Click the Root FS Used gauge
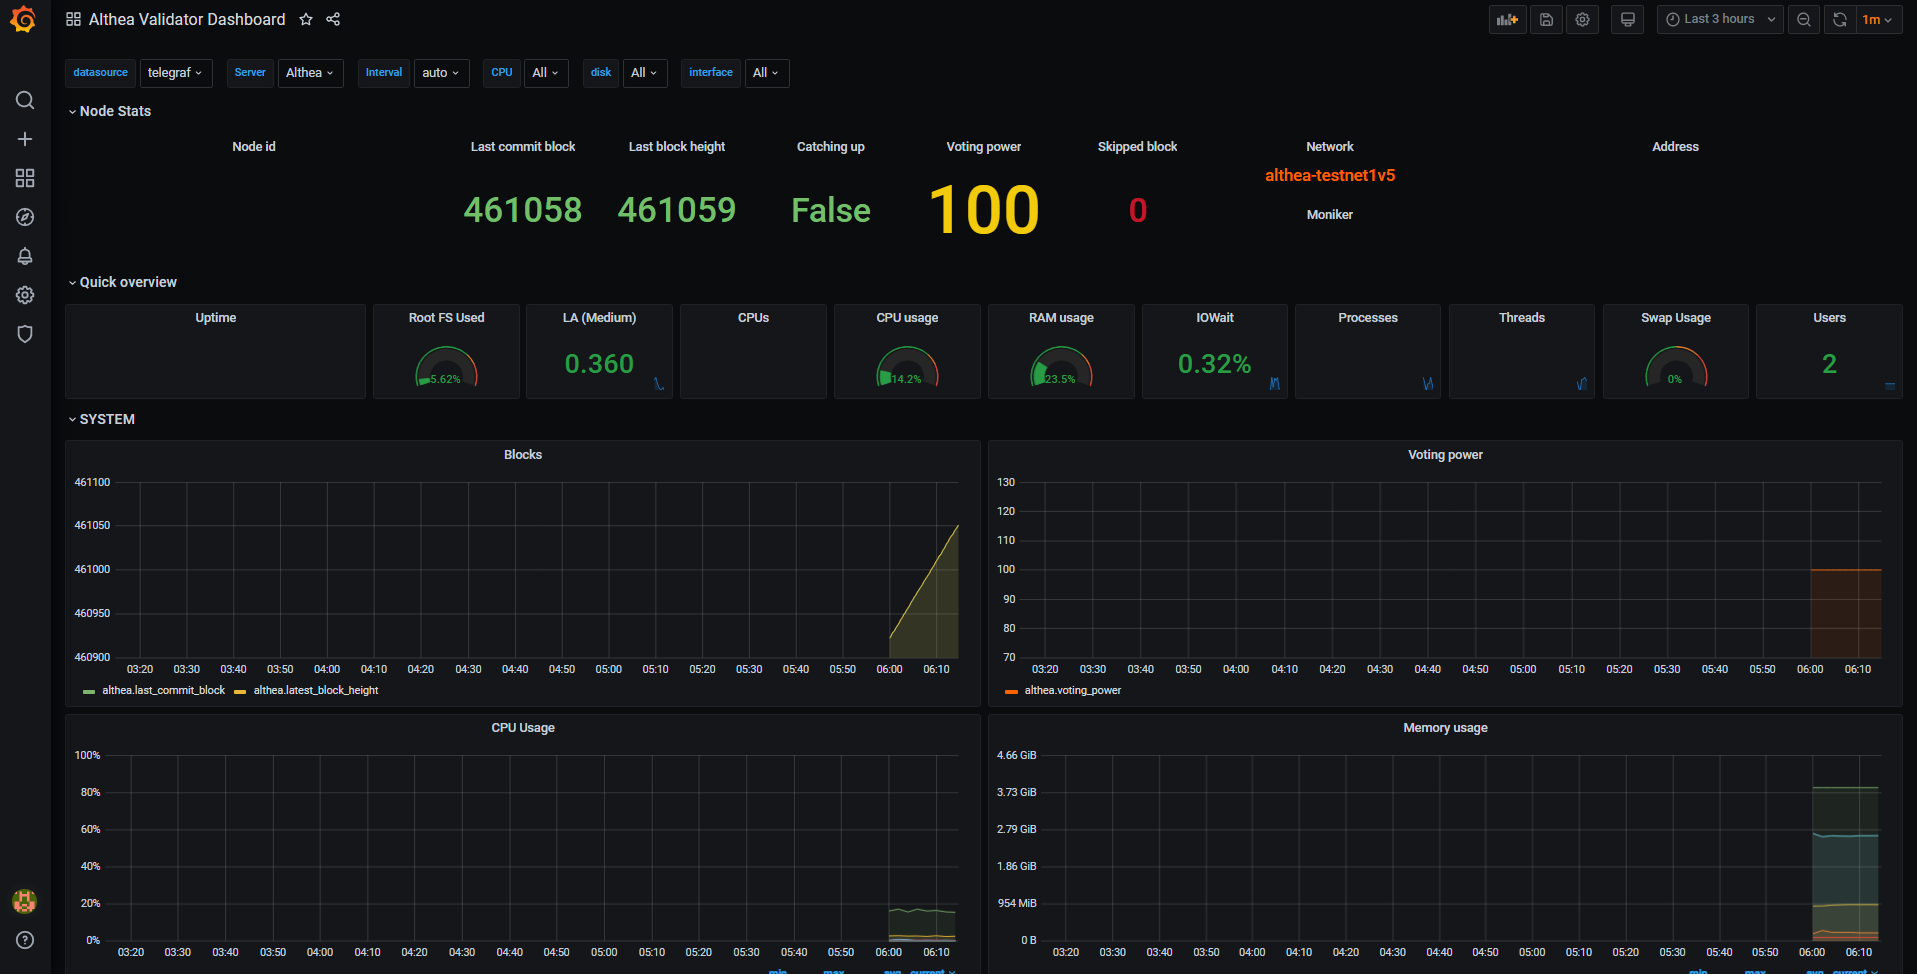This screenshot has height=974, width=1917. pos(446,366)
